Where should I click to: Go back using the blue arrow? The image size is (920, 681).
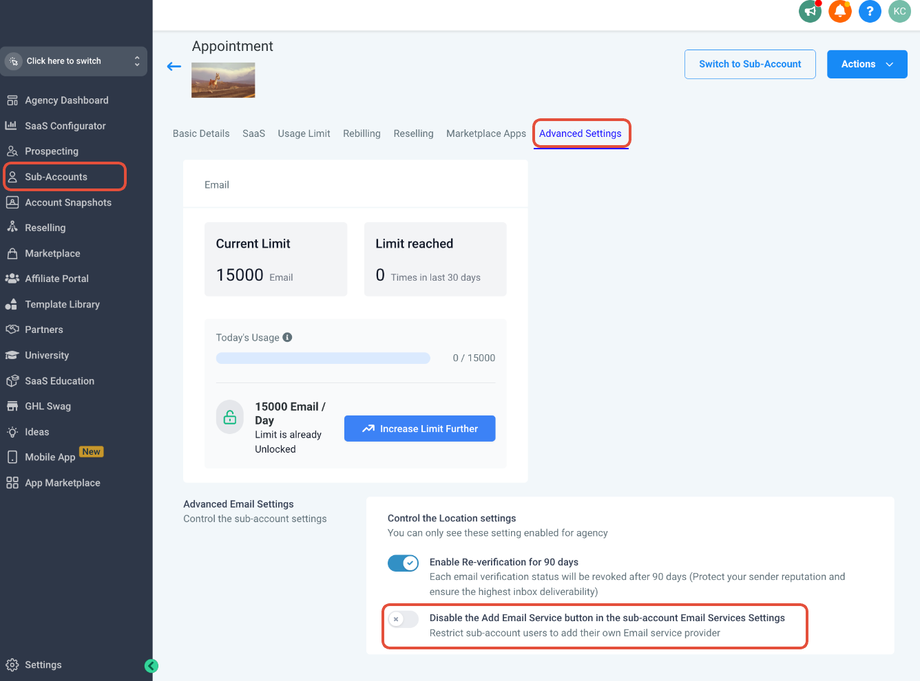pos(174,66)
